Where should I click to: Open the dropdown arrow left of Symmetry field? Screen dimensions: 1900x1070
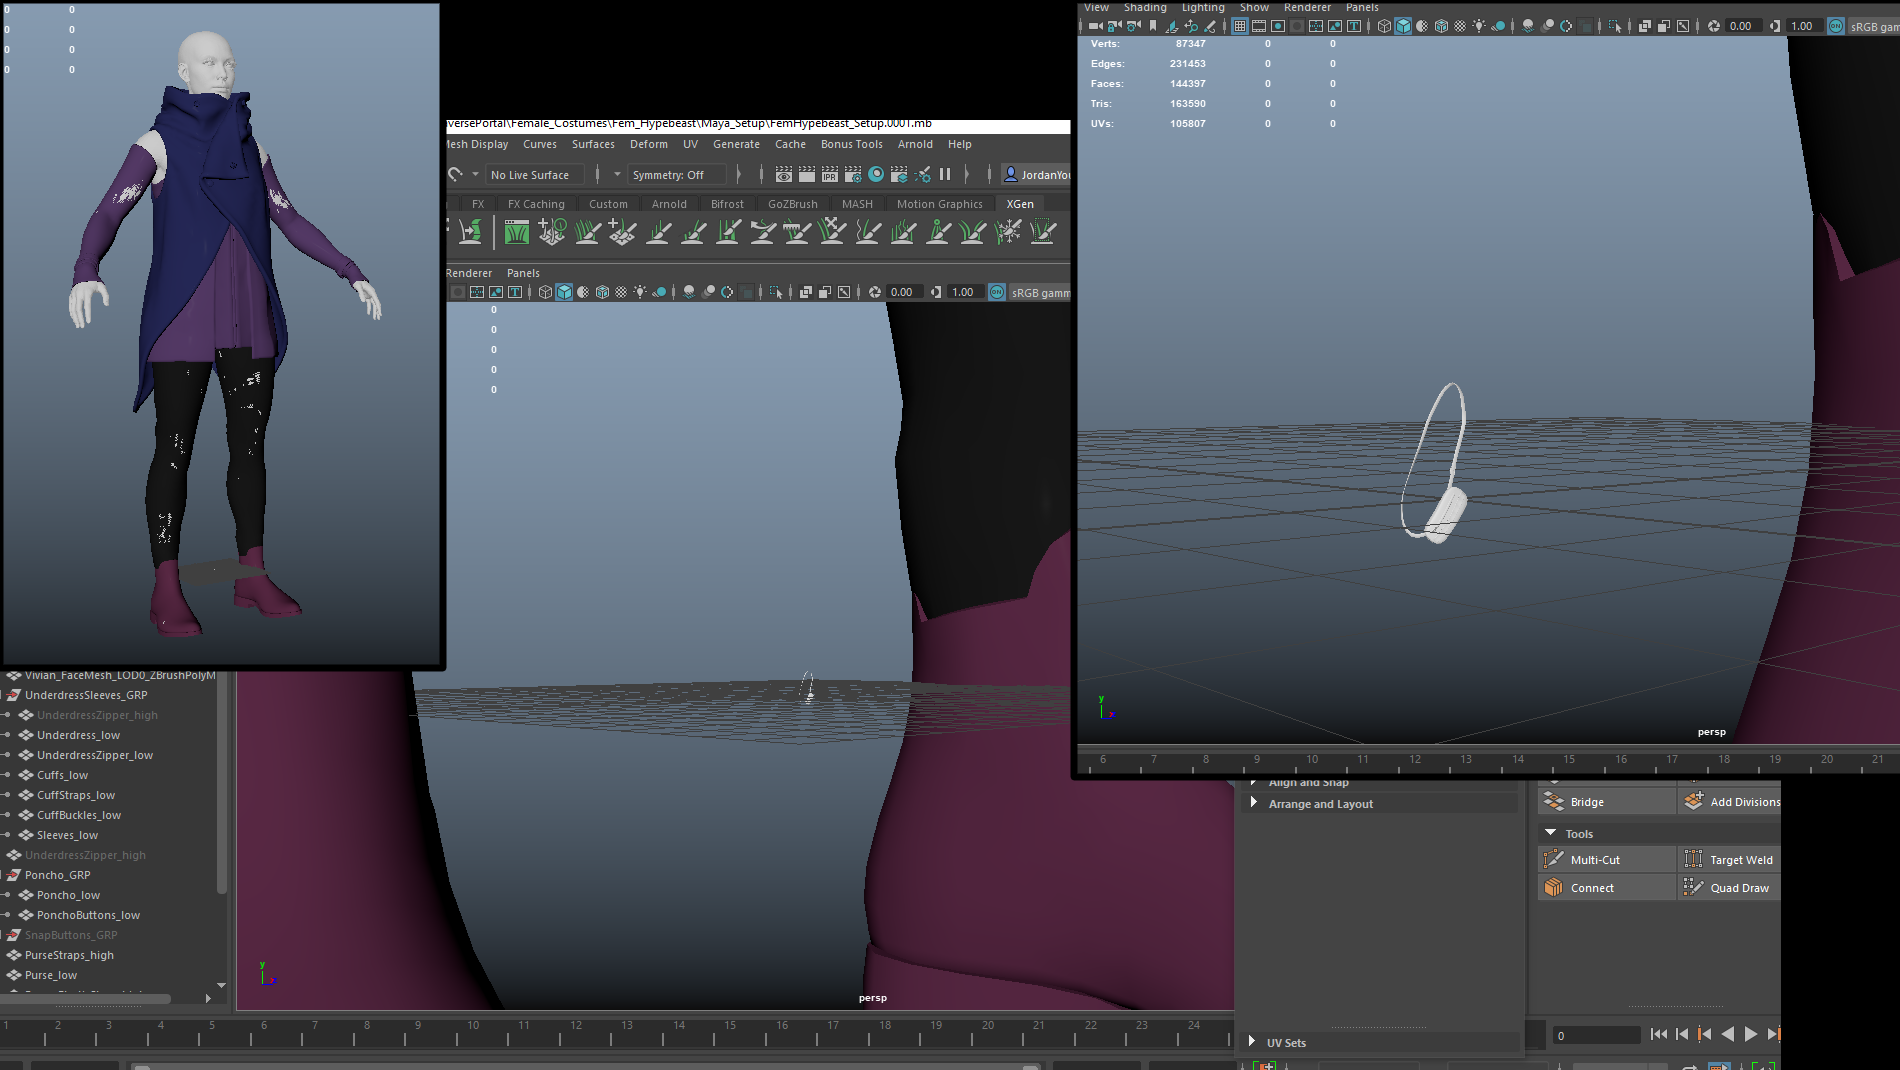[617, 175]
